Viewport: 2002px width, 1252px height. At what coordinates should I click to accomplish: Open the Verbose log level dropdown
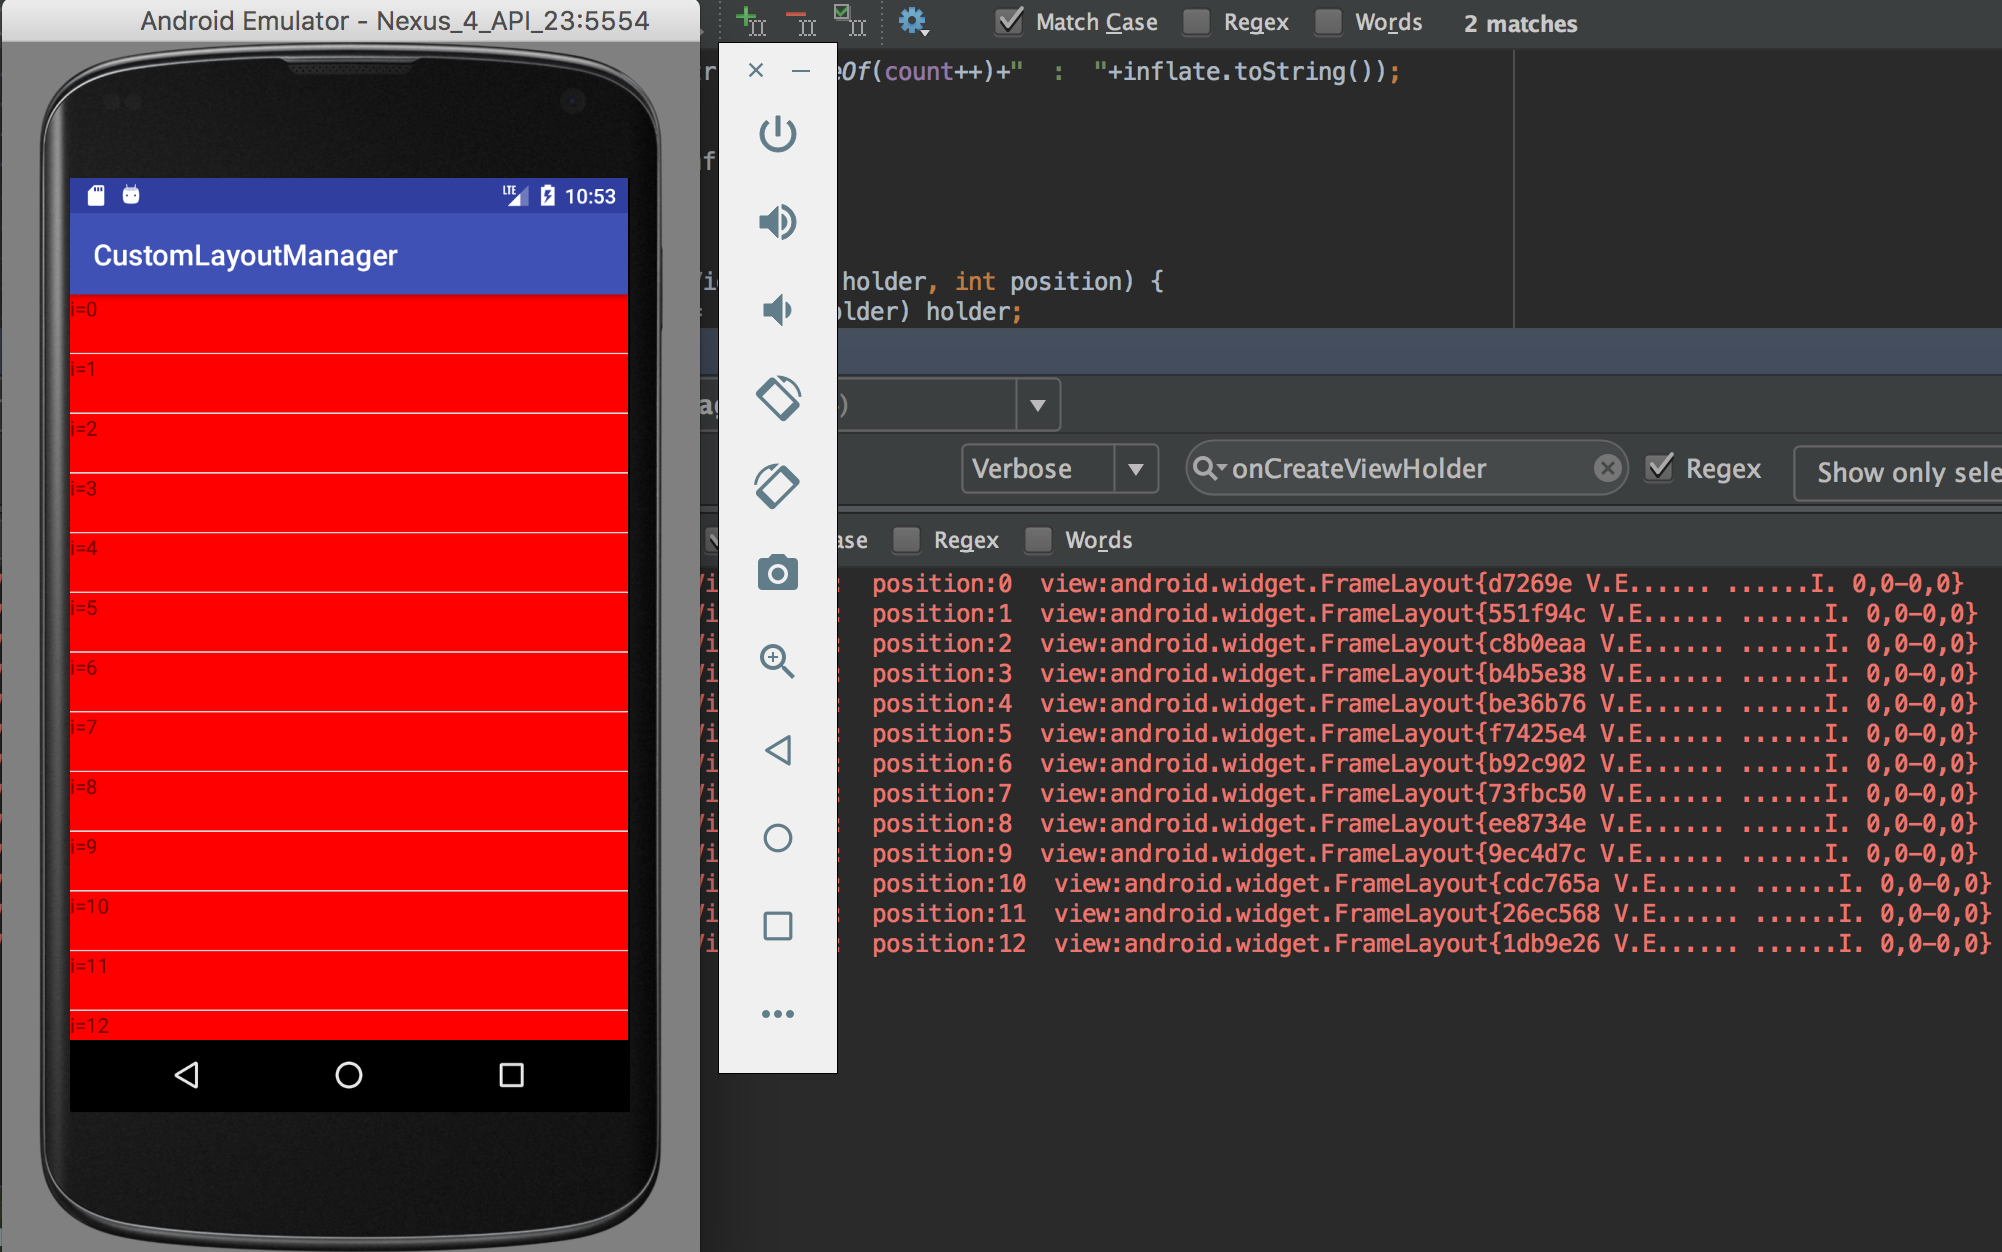(x=1136, y=468)
